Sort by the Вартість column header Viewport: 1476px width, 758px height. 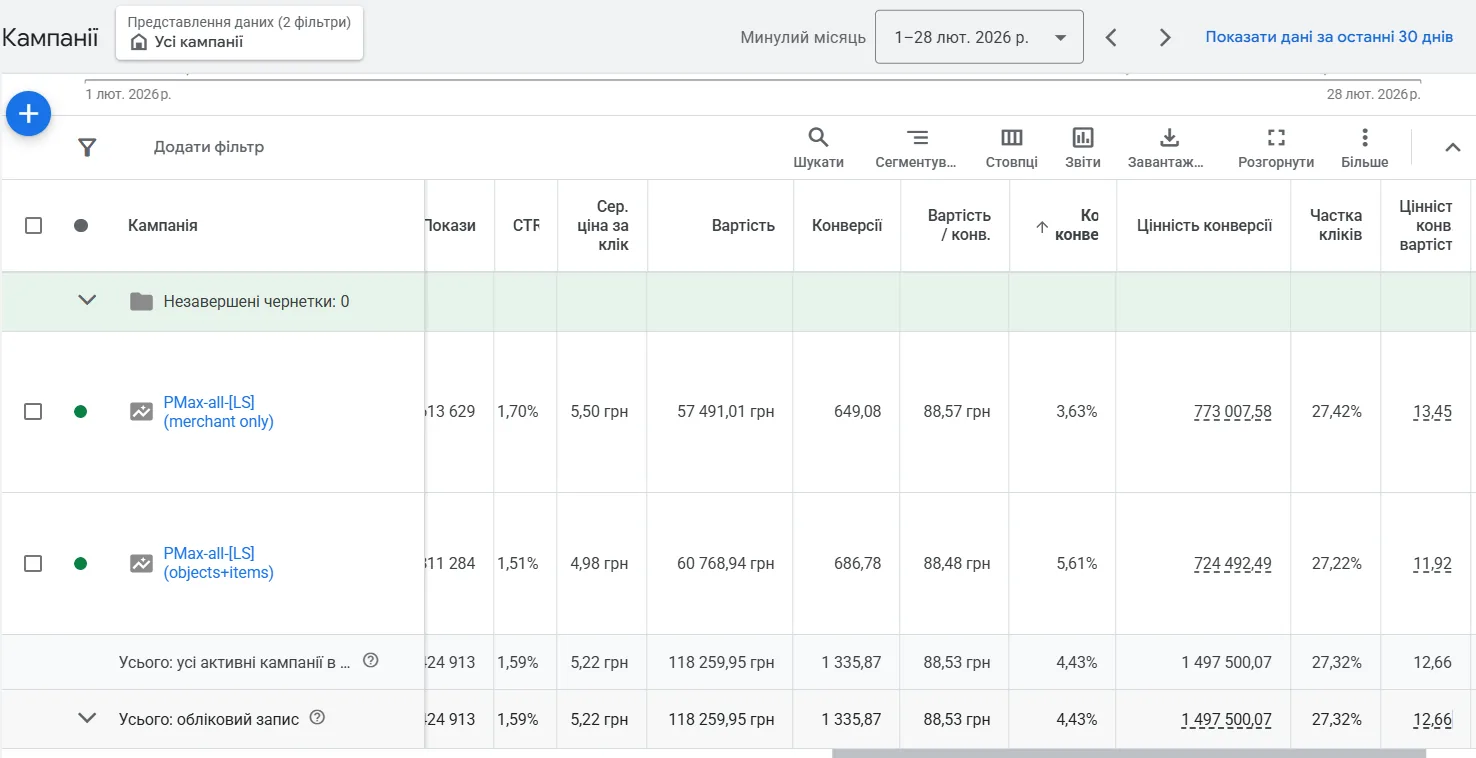(x=743, y=225)
